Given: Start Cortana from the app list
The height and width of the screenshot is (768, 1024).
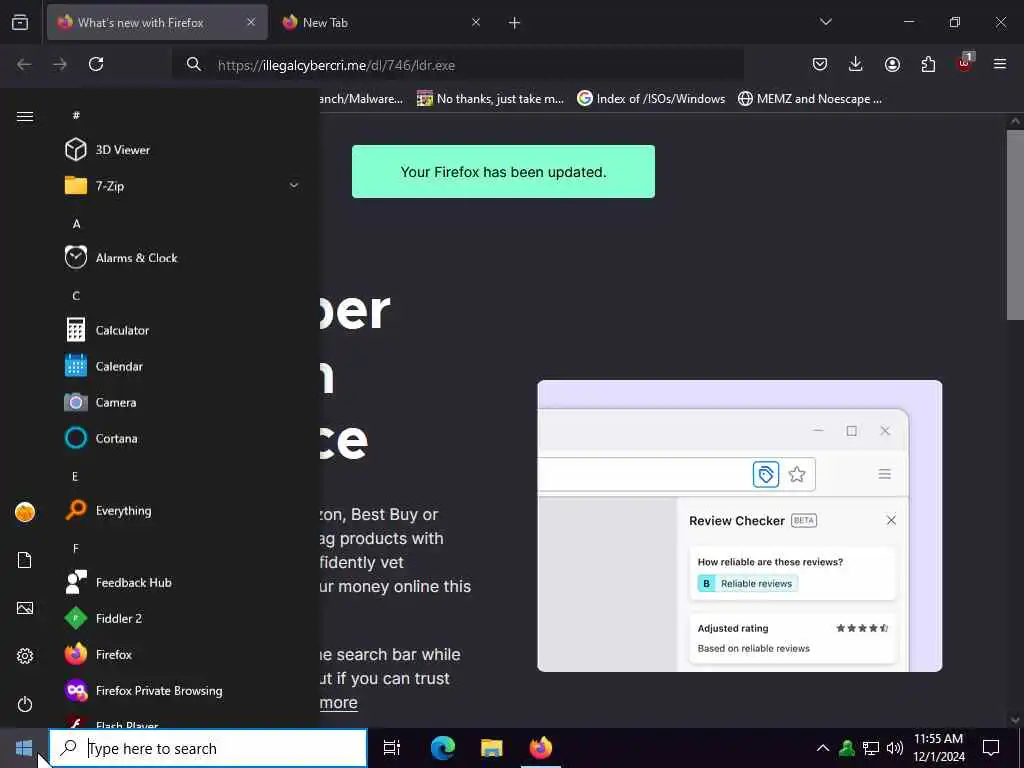Looking at the screenshot, I should pyautogui.click(x=183, y=438).
